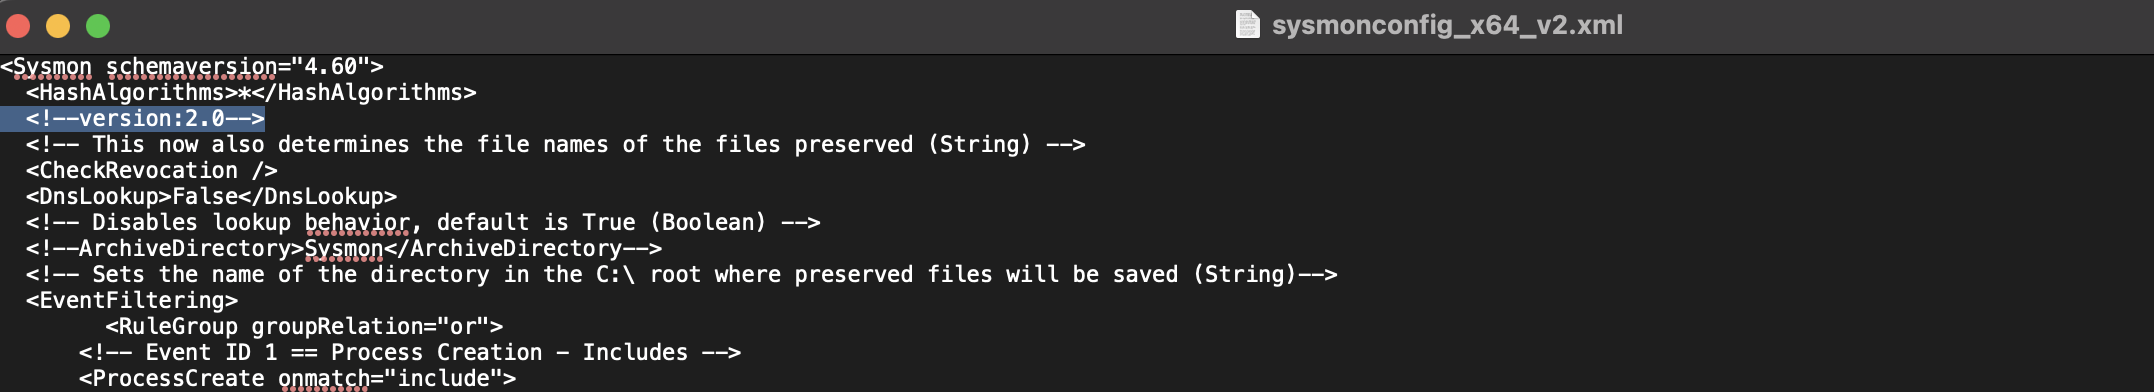The image size is (2154, 392).
Task: Click the underlined word onmatch
Action: coord(324,379)
